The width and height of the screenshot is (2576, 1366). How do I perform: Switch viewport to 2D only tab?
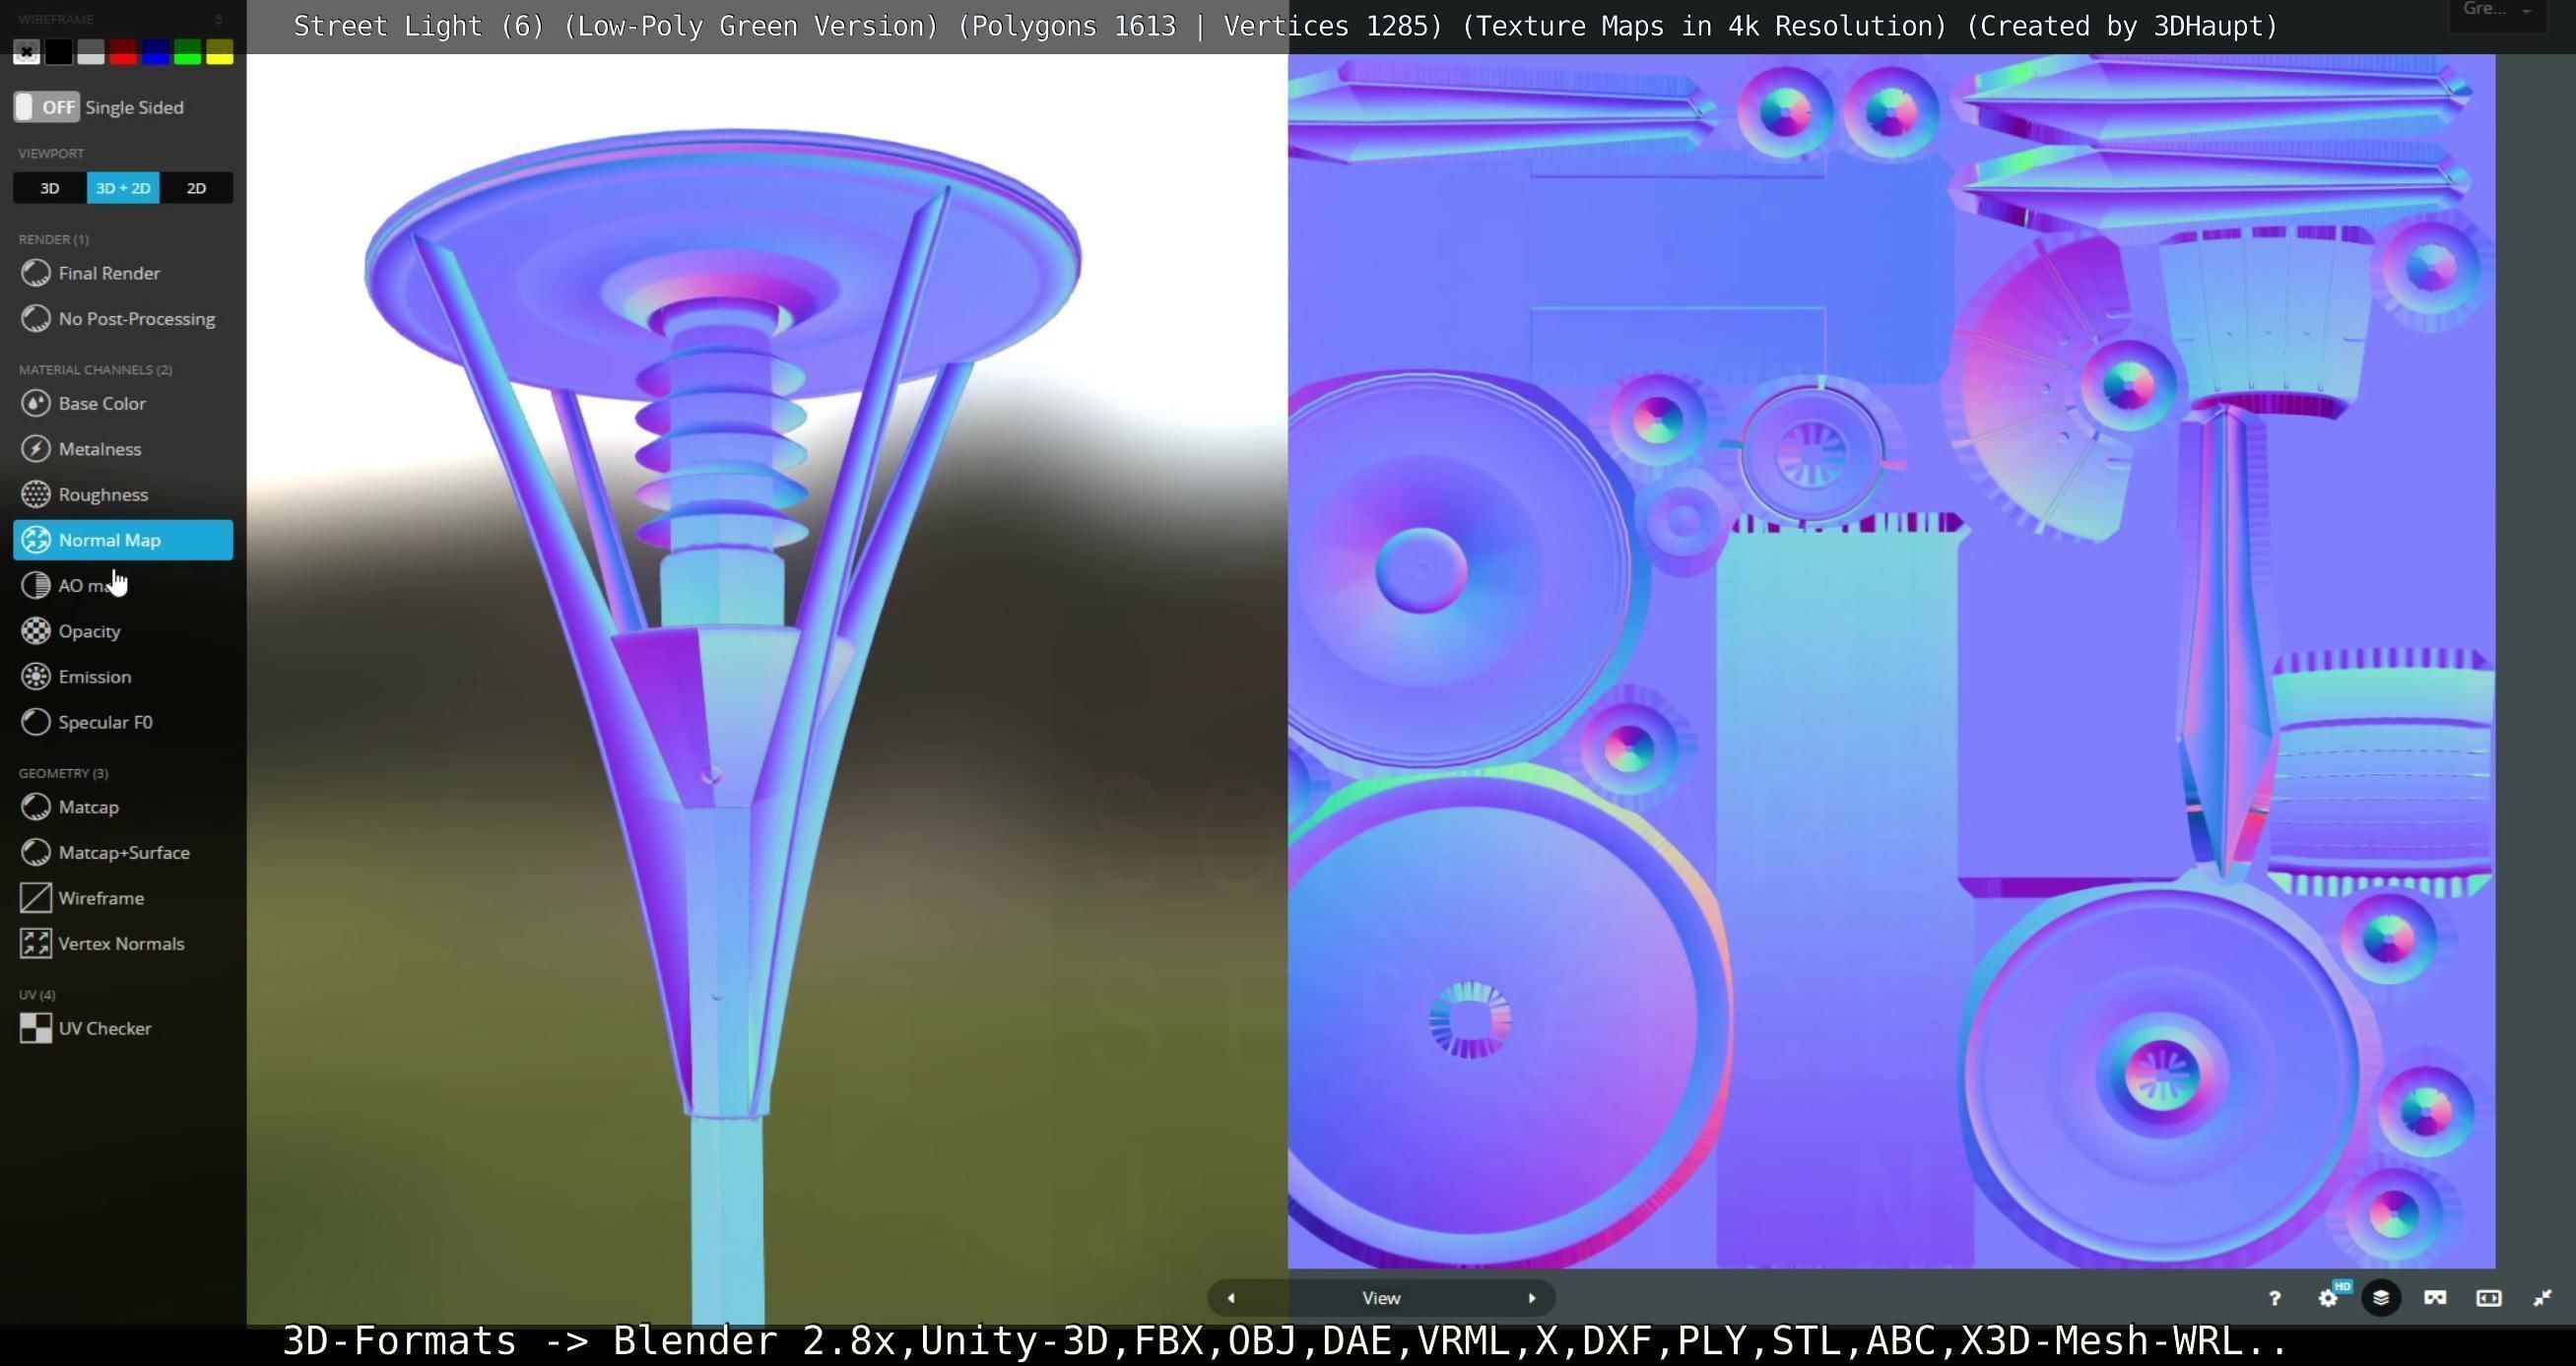[196, 188]
